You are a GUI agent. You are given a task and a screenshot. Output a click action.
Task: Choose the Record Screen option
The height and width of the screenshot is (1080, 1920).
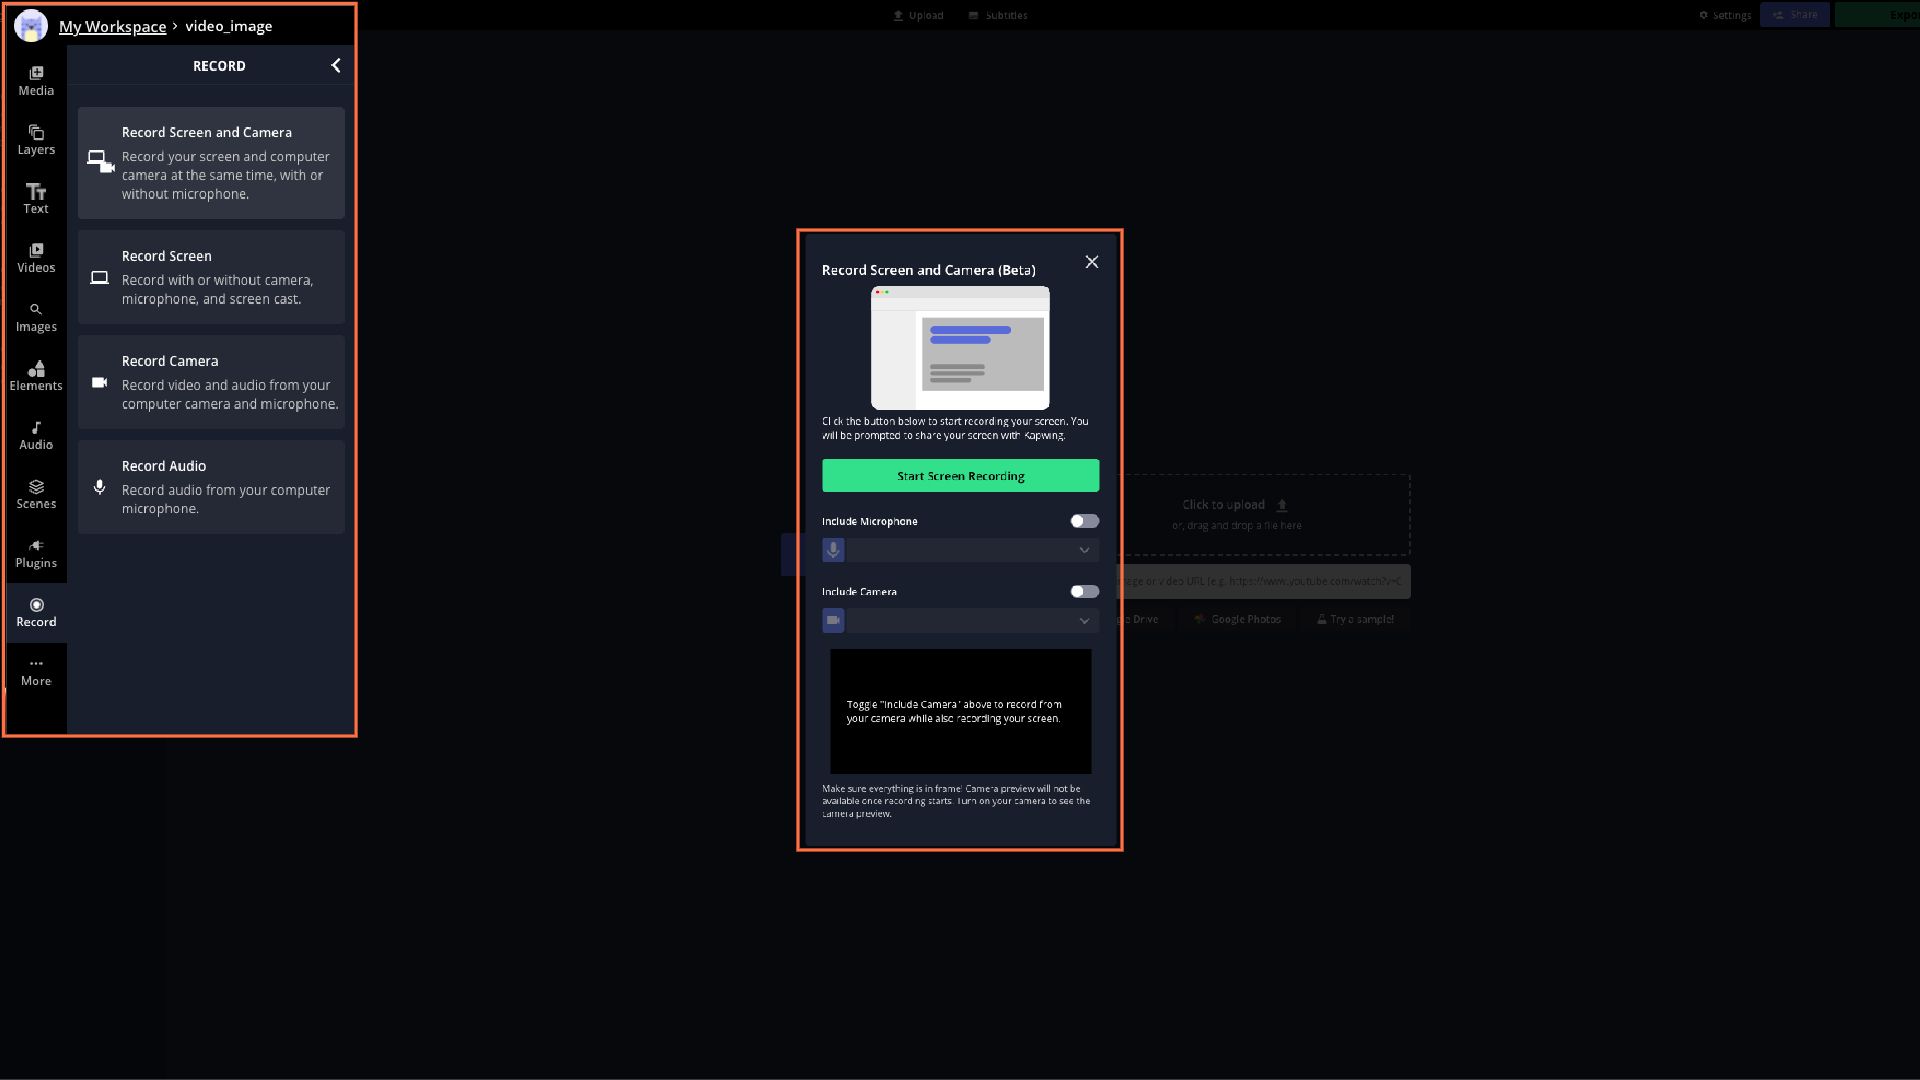coord(211,277)
